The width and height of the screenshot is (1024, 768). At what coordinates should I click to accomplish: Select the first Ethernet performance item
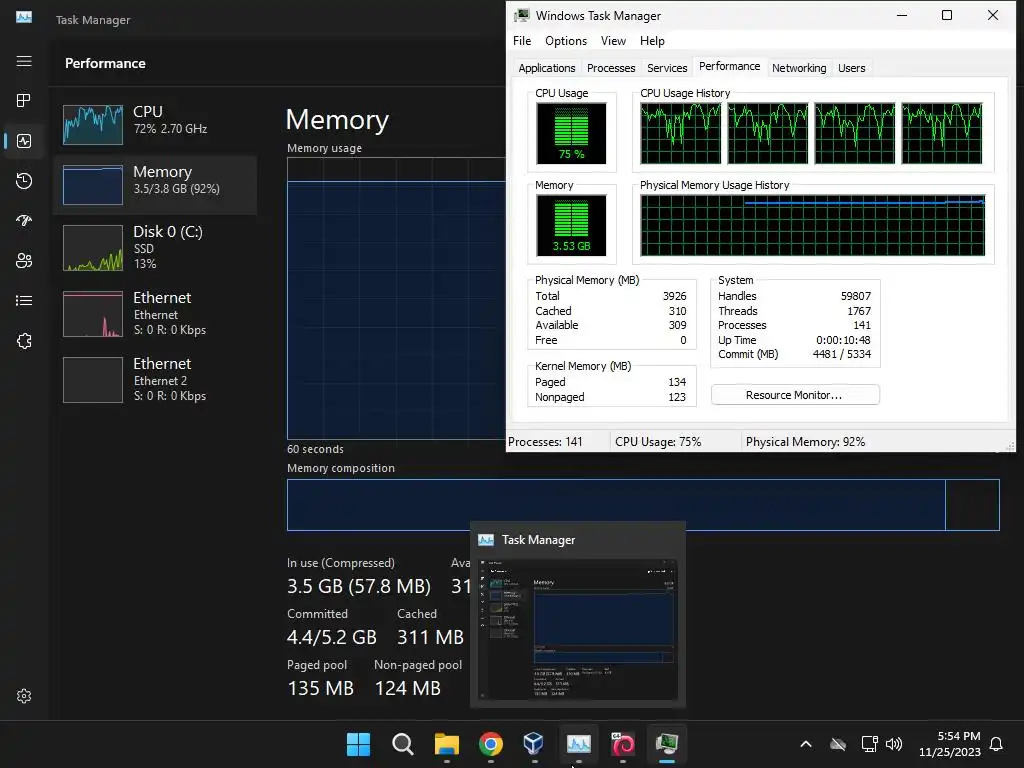pyautogui.click(x=155, y=314)
